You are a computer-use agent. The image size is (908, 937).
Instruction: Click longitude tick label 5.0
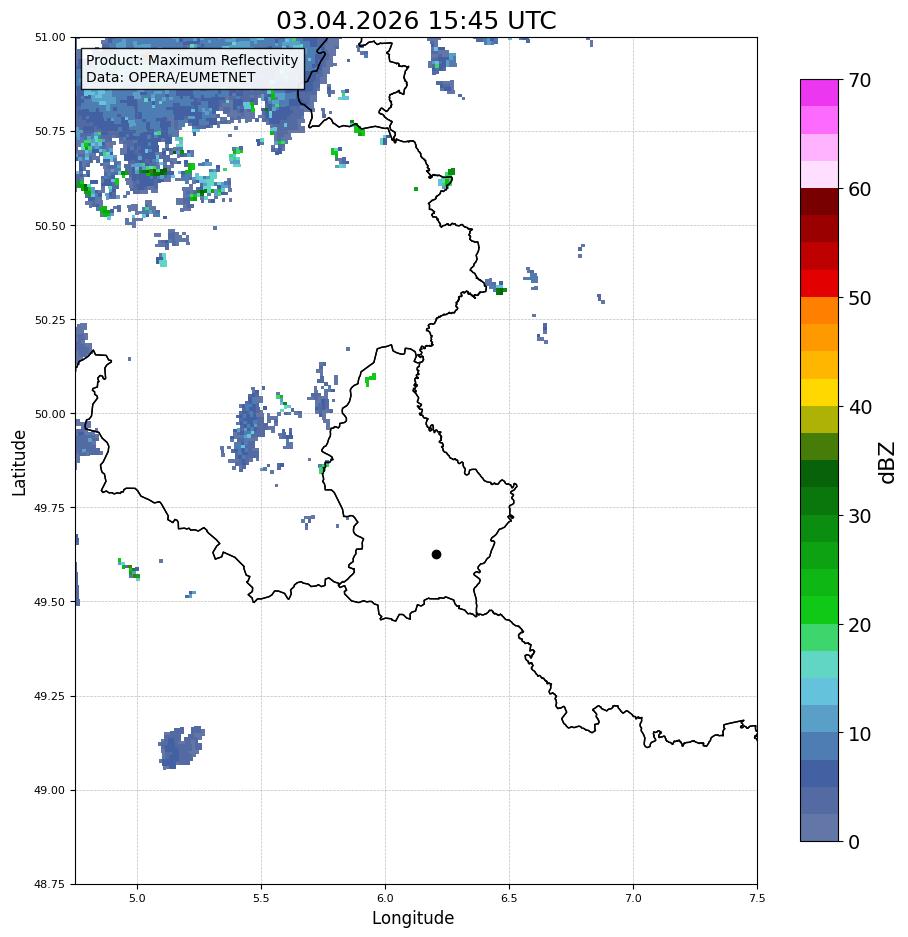[137, 898]
